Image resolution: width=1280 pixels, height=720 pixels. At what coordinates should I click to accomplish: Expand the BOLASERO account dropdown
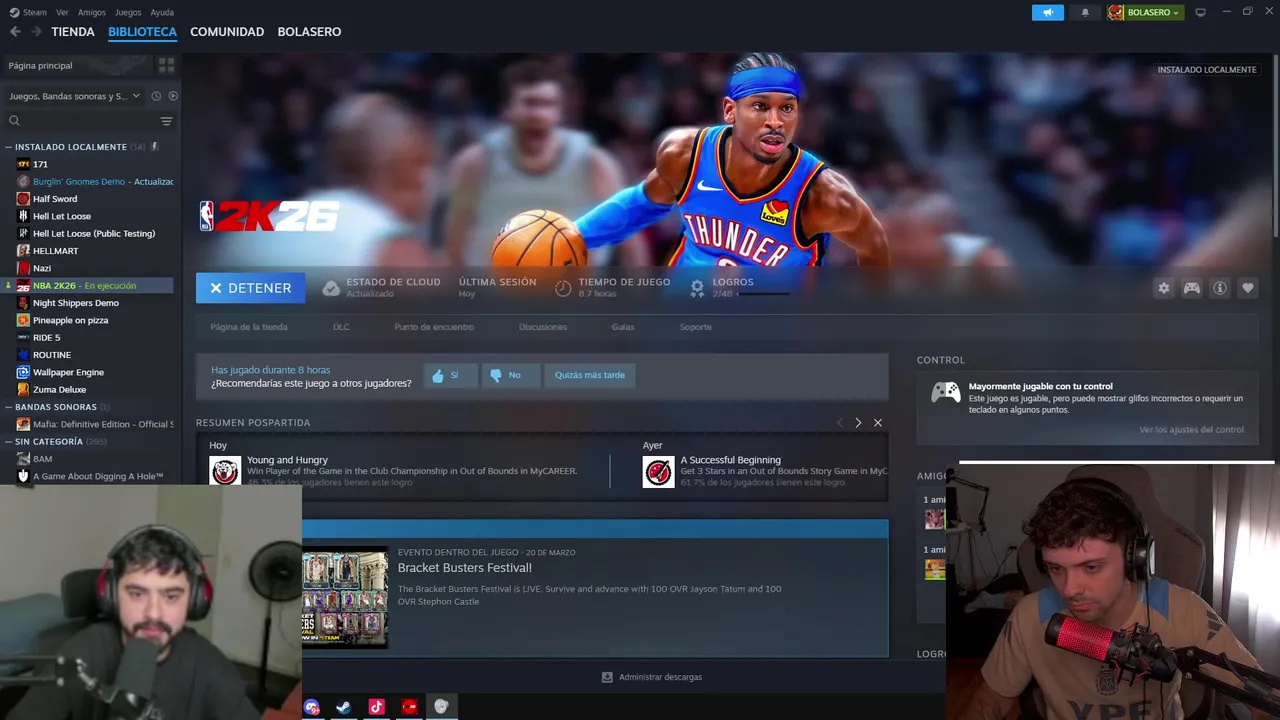(x=1145, y=12)
